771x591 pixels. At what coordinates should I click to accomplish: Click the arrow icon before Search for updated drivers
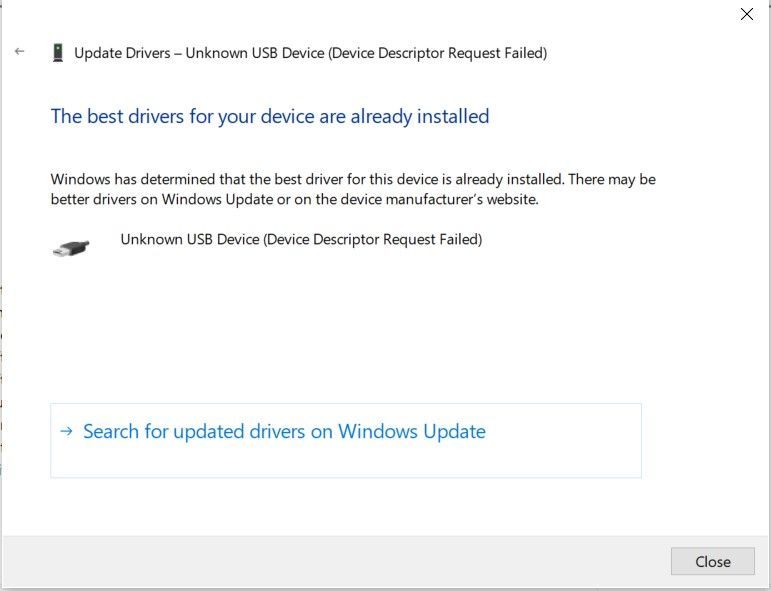pos(66,432)
